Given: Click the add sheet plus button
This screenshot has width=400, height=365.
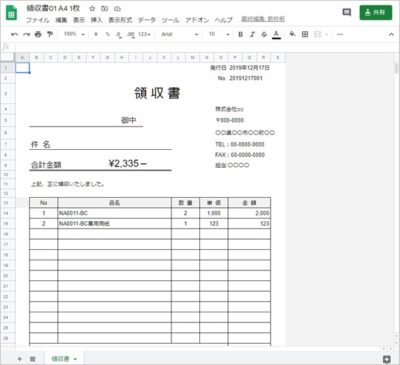Looking at the screenshot, I should tap(20, 359).
